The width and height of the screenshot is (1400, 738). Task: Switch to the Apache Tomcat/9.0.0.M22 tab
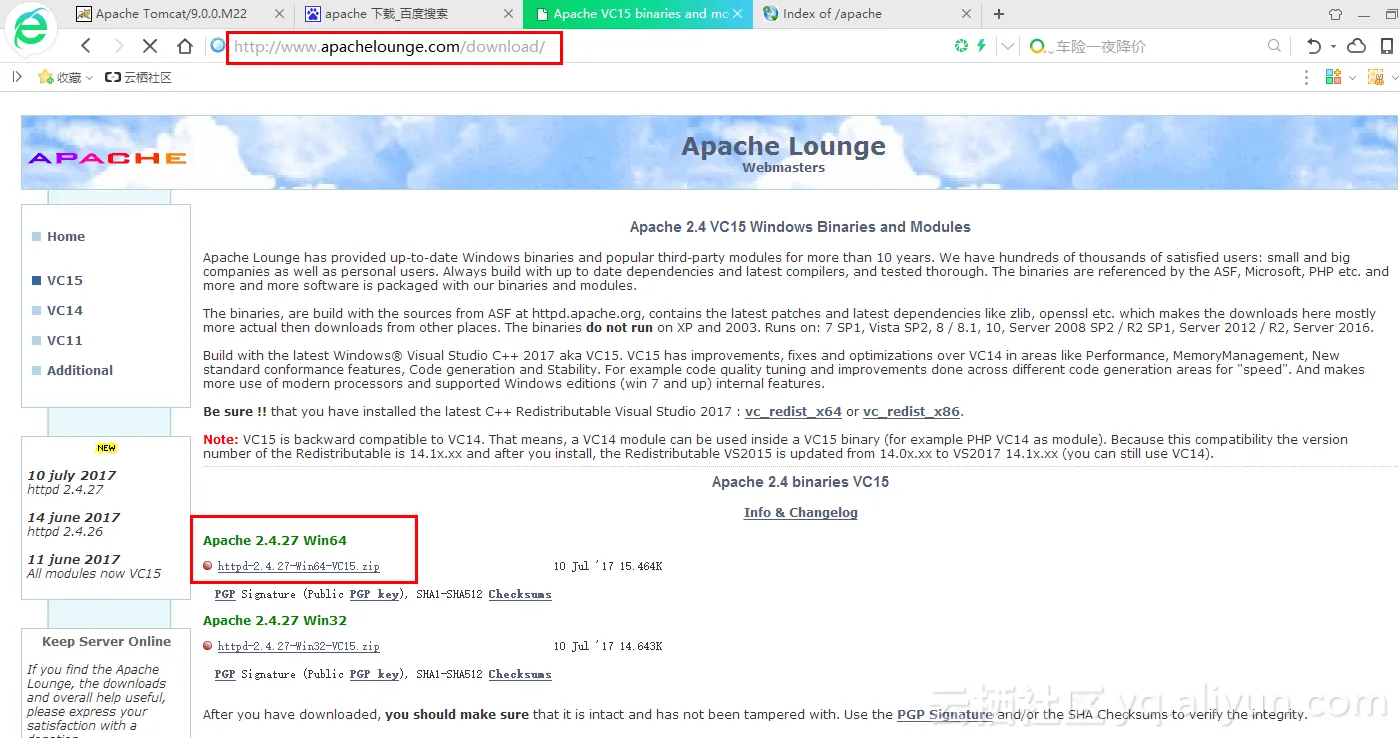tap(172, 14)
